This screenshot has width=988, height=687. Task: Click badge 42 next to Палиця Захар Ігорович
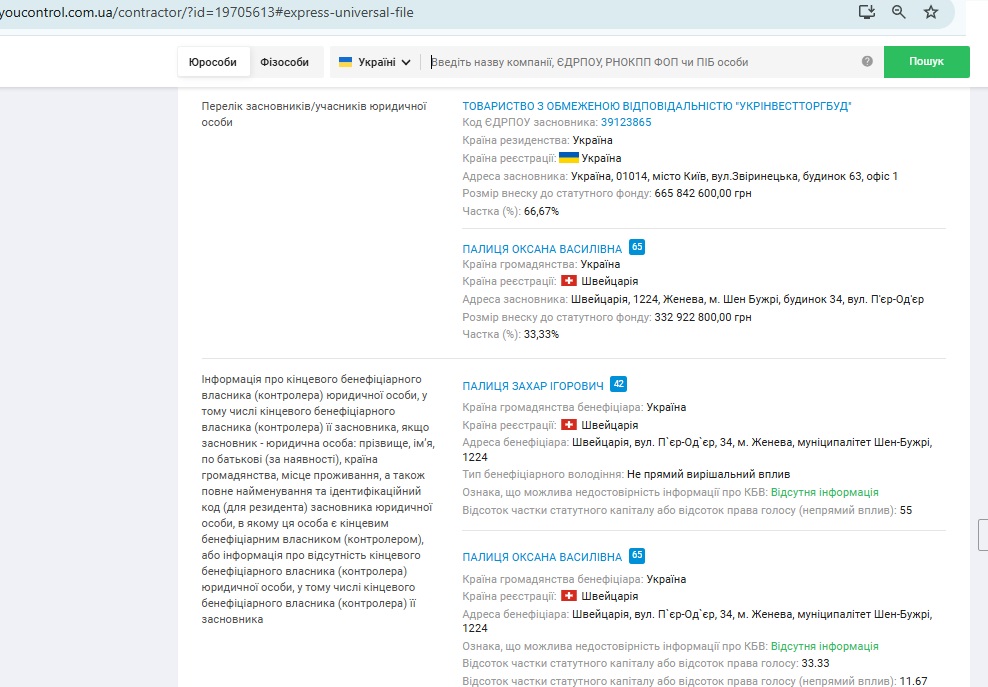pyautogui.click(x=618, y=385)
